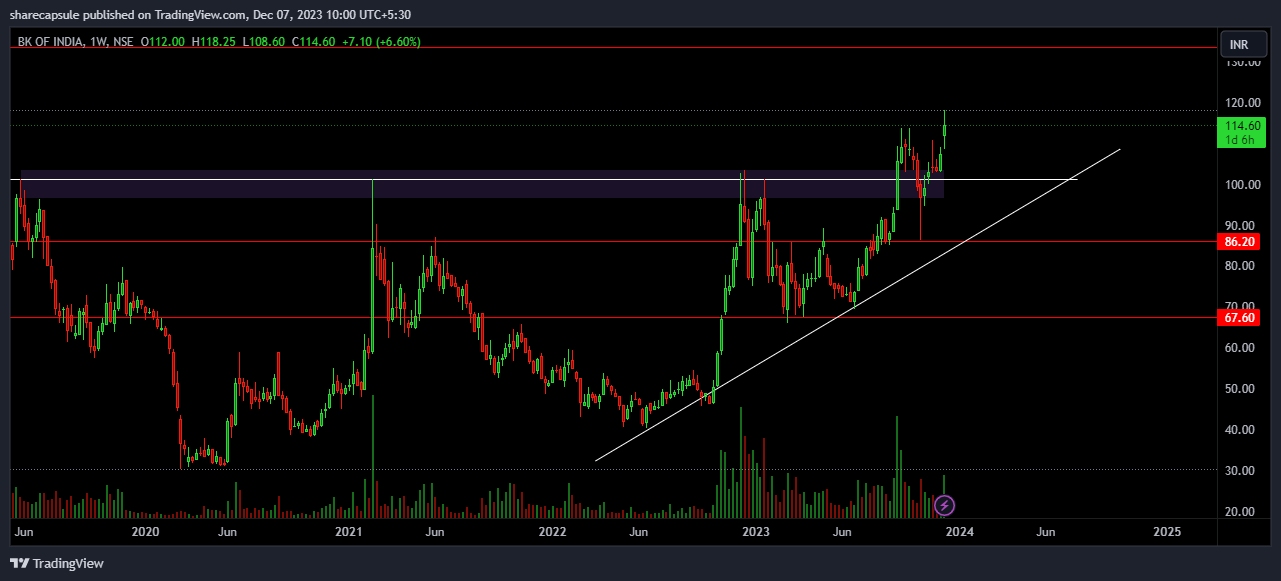Viewport: 1281px width, 581px height.
Task: Click the 2022 label on time axis
Action: pos(553,531)
